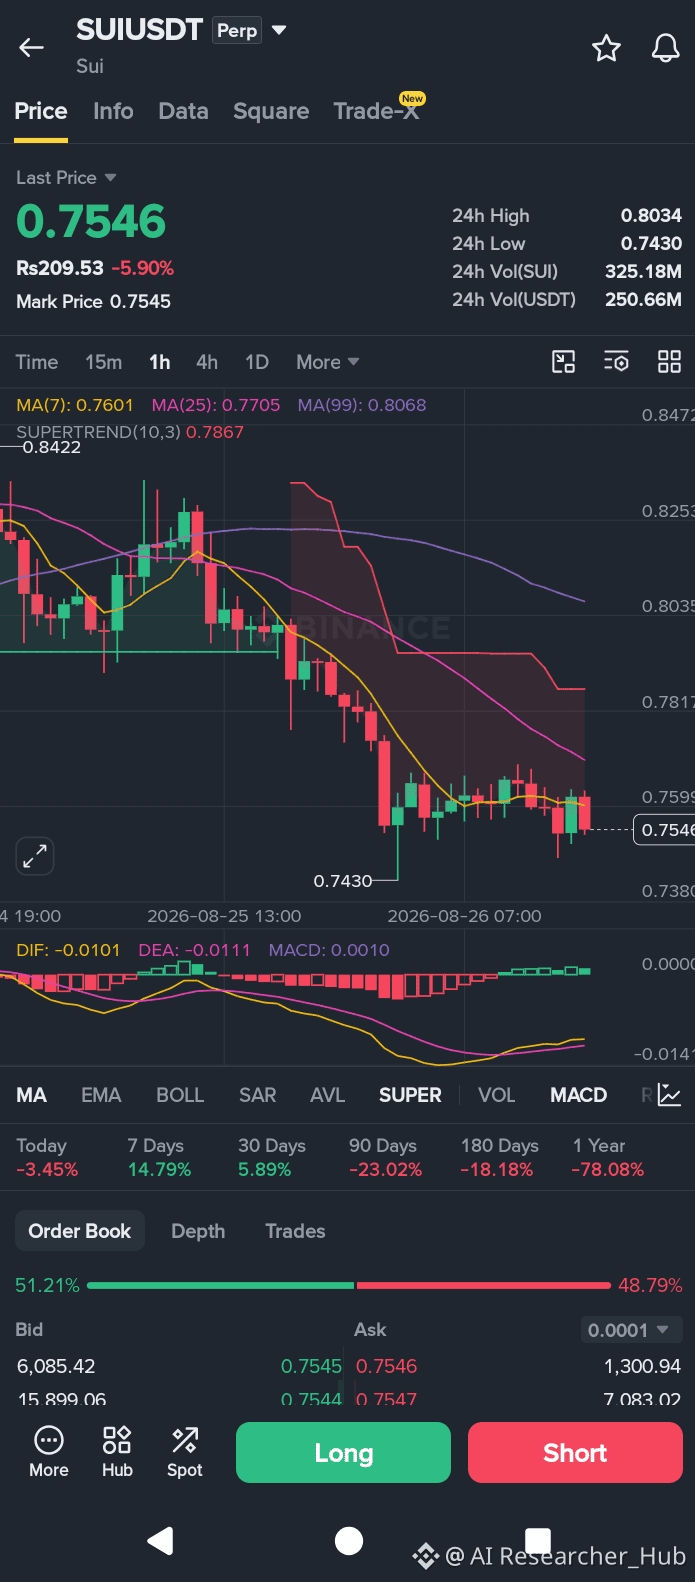This screenshot has height=1582, width=695.
Task: Select the 1h interval
Action: [x=160, y=362]
